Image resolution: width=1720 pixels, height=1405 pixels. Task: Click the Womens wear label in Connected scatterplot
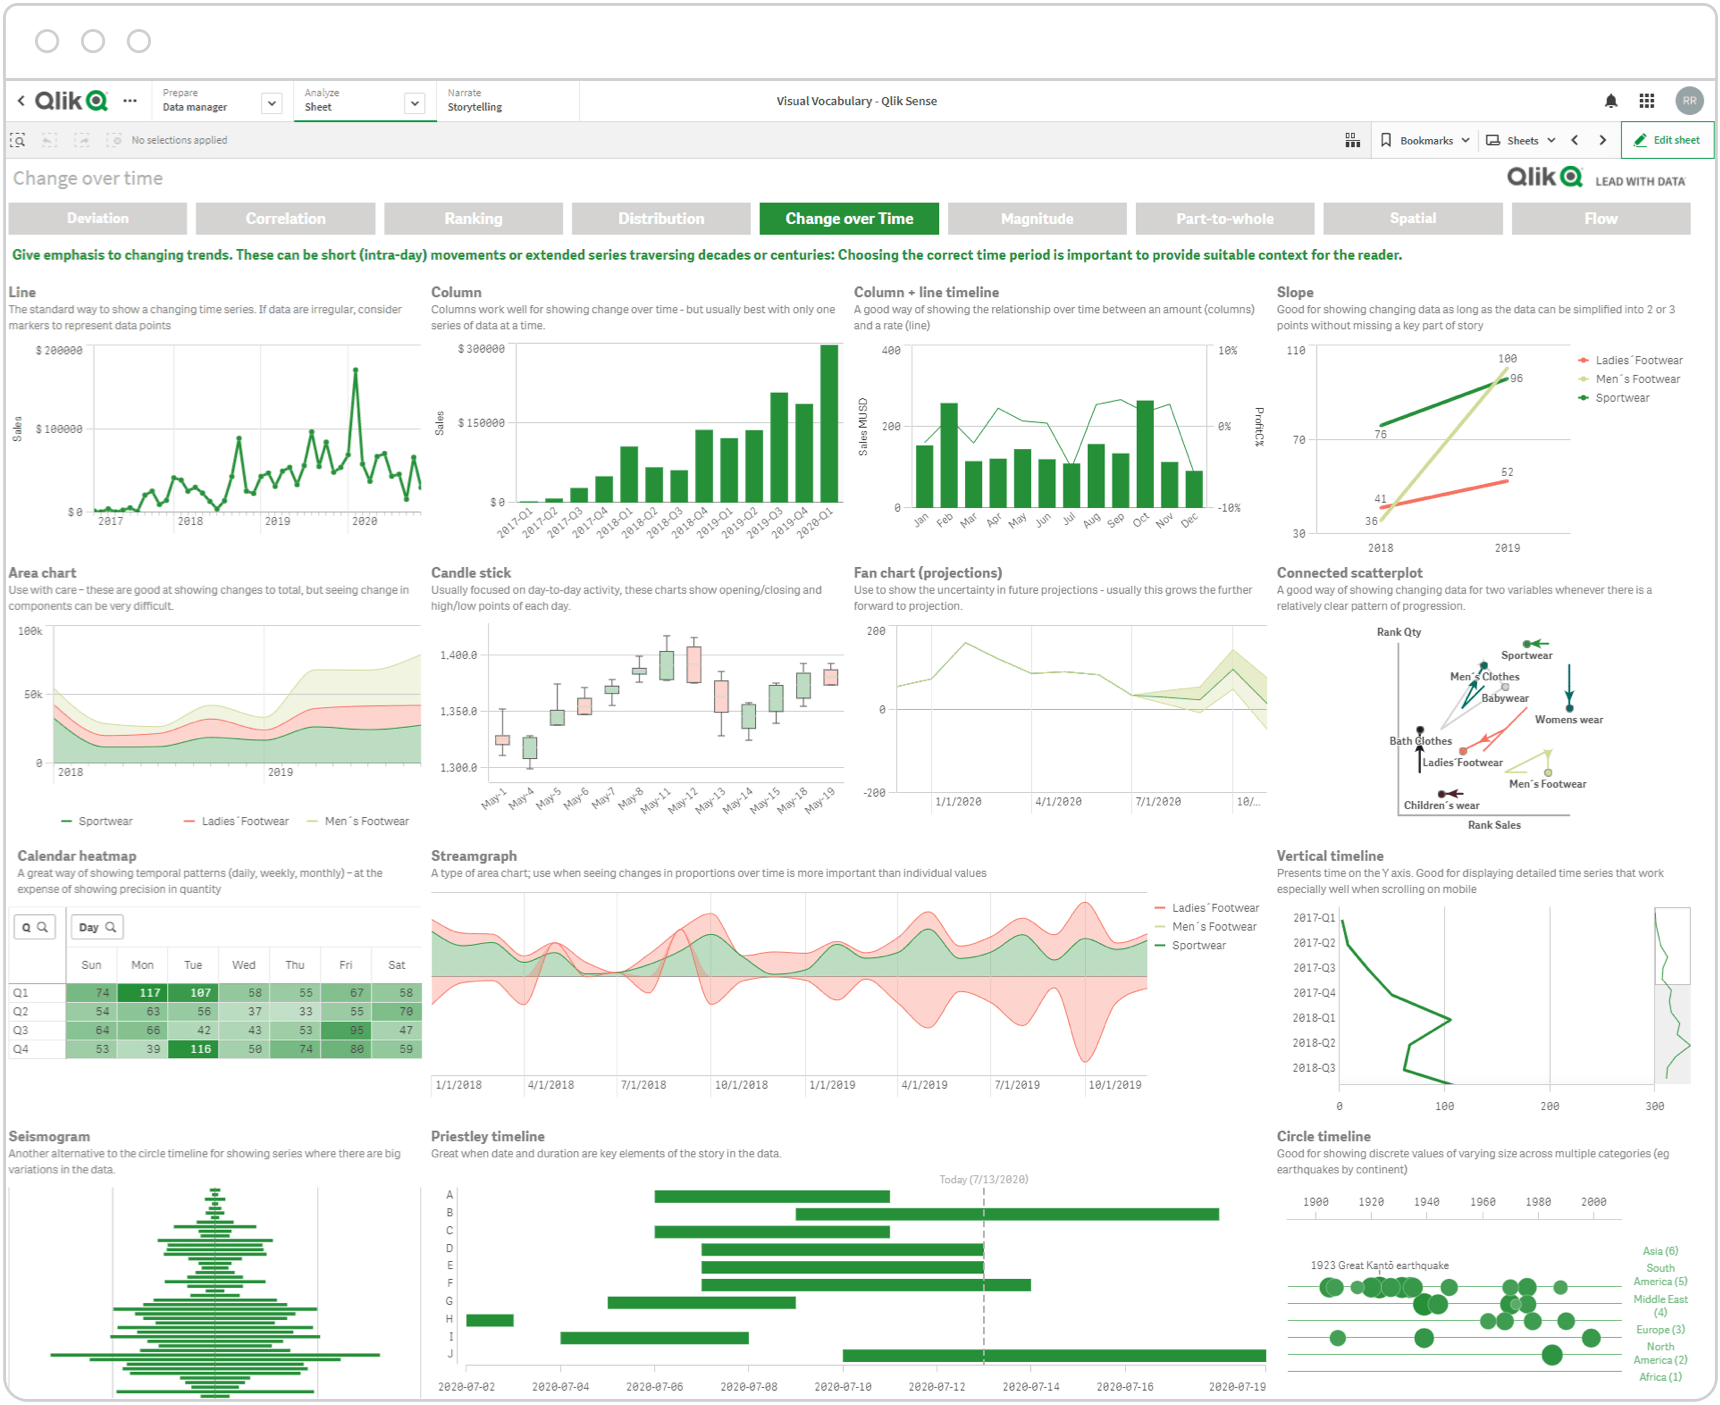1569,720
